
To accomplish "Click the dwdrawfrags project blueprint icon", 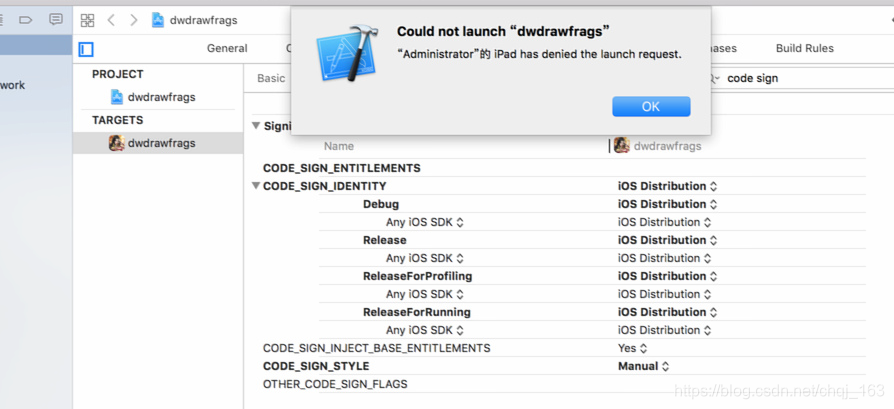I will (x=116, y=97).
